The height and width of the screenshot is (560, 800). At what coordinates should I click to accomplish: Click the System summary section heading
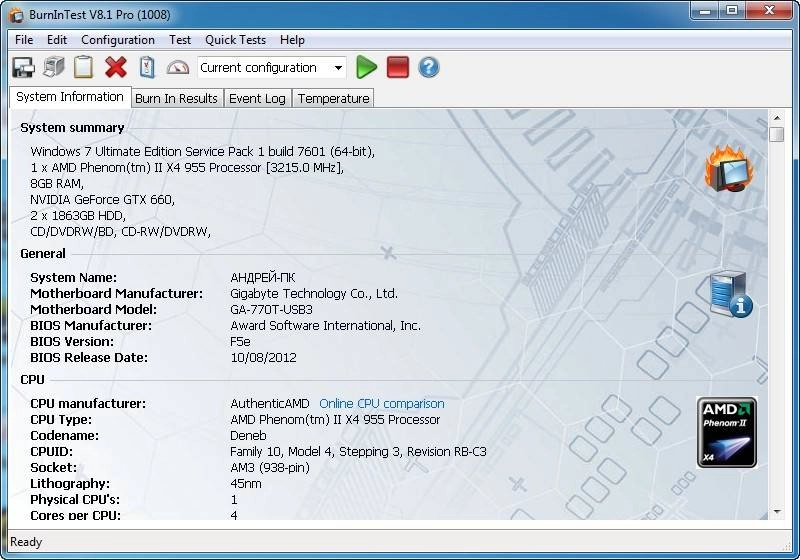click(72, 128)
